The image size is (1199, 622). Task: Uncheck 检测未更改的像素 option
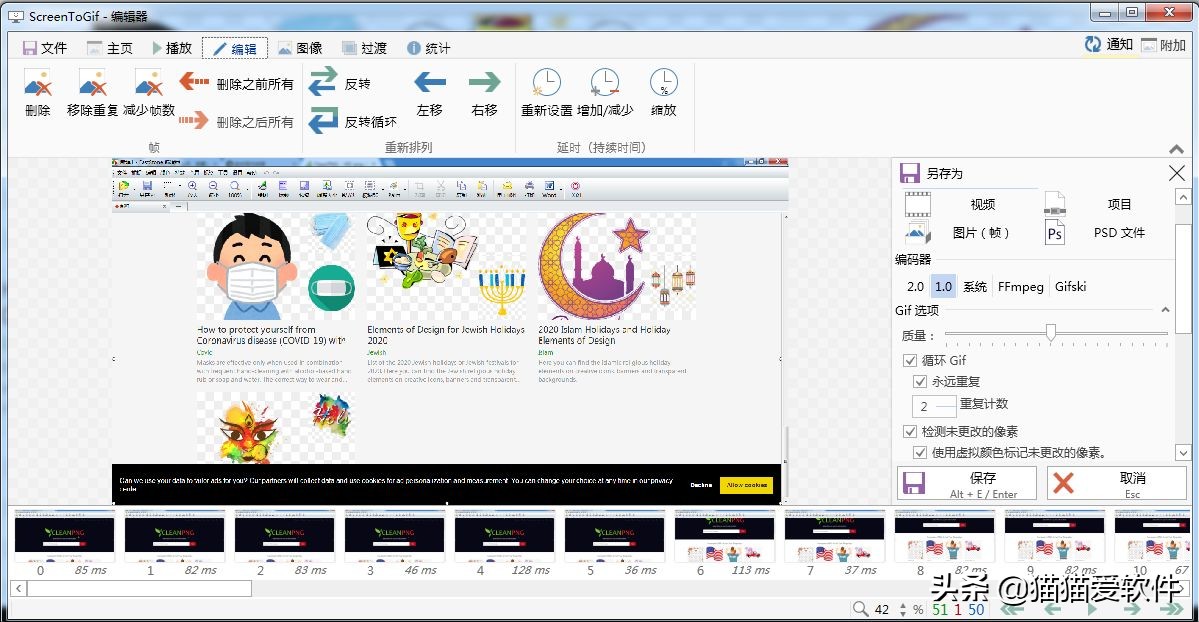910,432
